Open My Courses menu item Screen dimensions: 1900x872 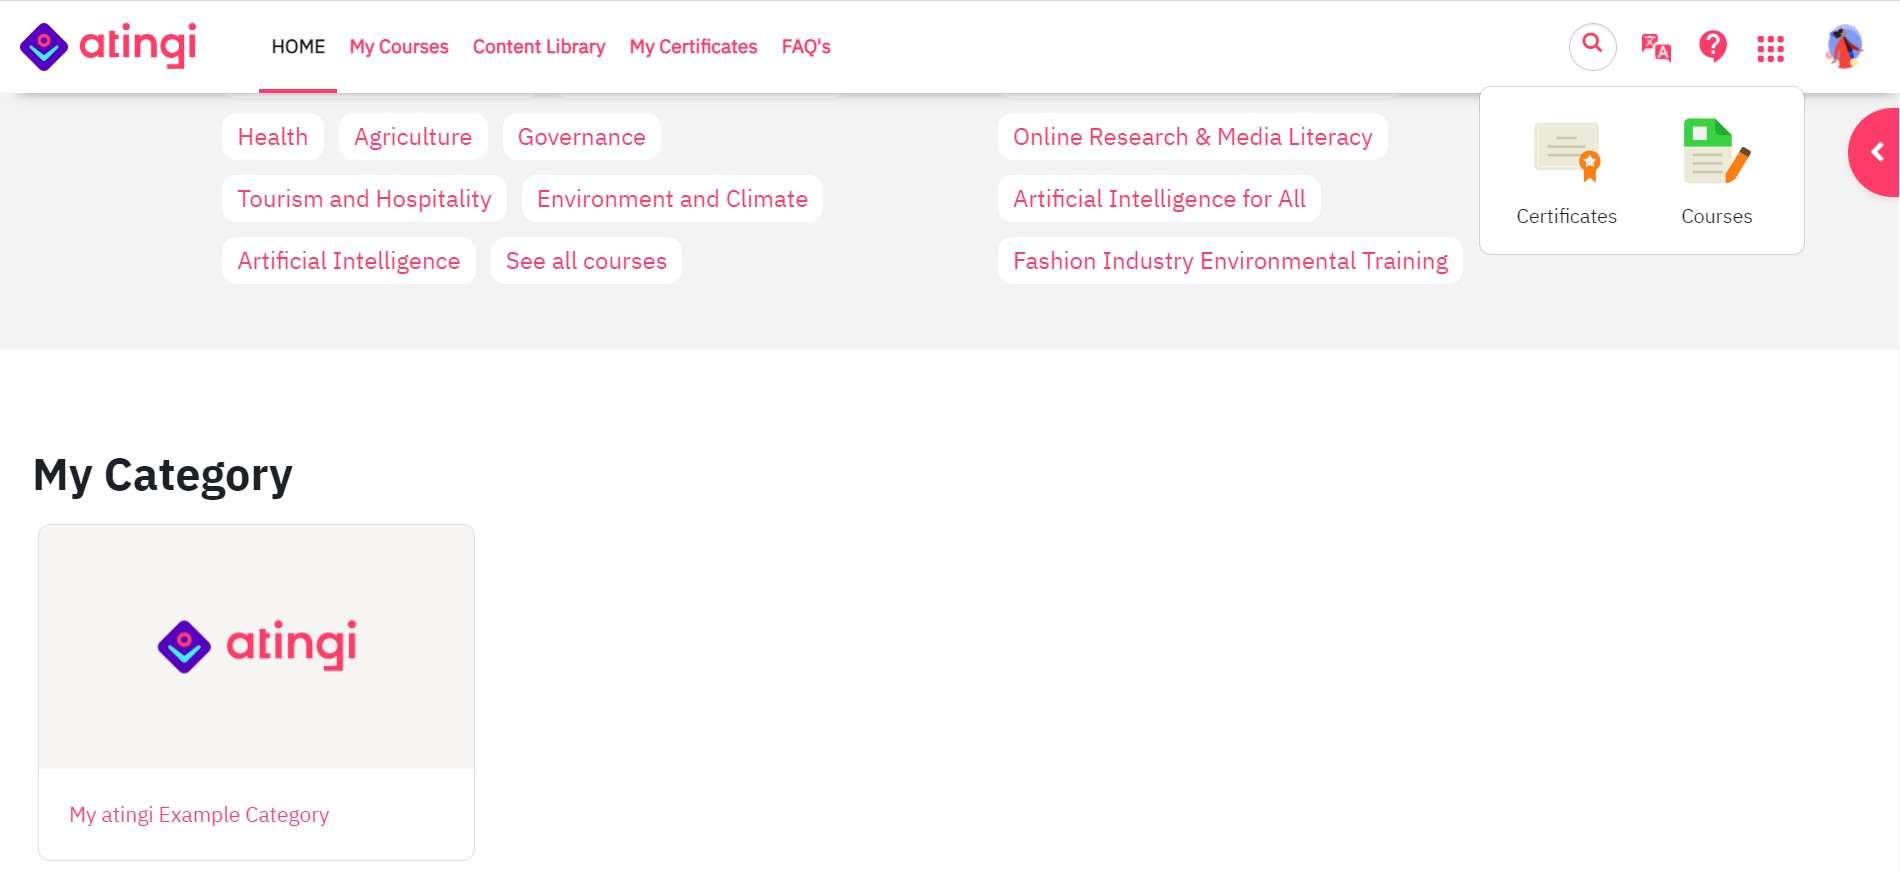coord(399,47)
